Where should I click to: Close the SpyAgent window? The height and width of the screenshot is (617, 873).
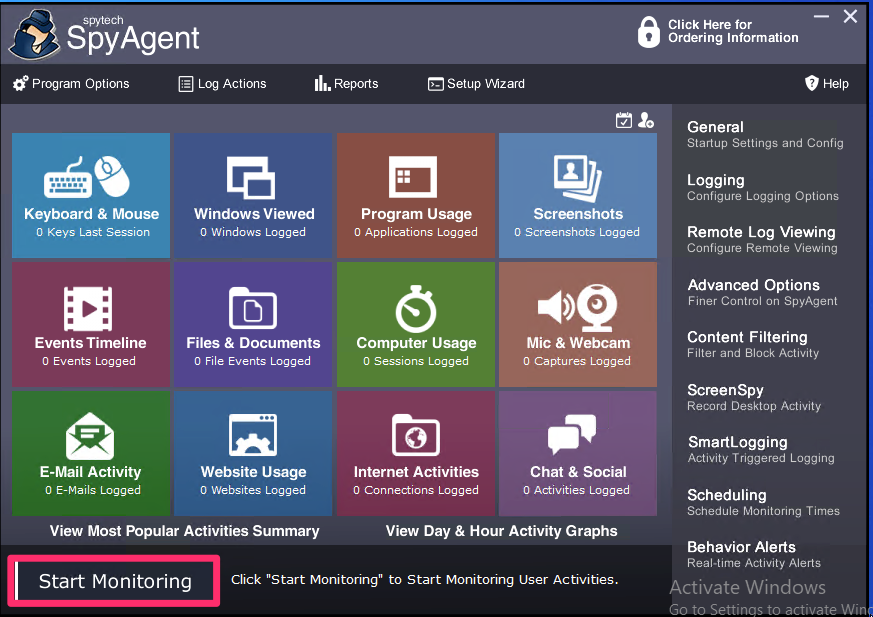tap(850, 17)
